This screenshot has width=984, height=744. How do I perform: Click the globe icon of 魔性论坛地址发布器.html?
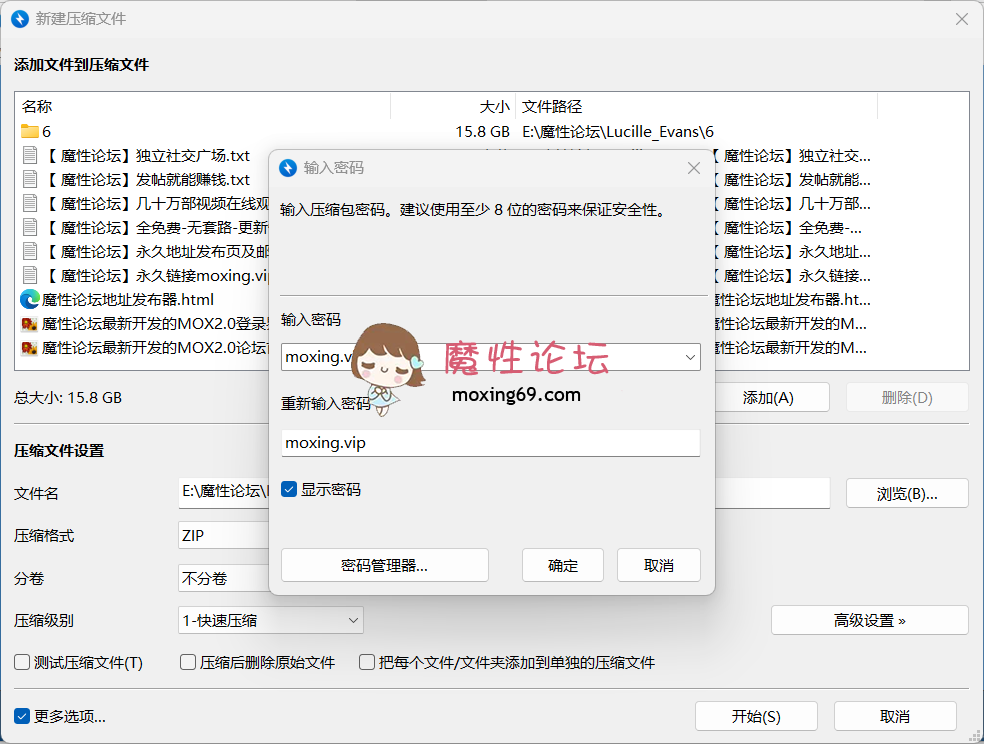coord(31,299)
